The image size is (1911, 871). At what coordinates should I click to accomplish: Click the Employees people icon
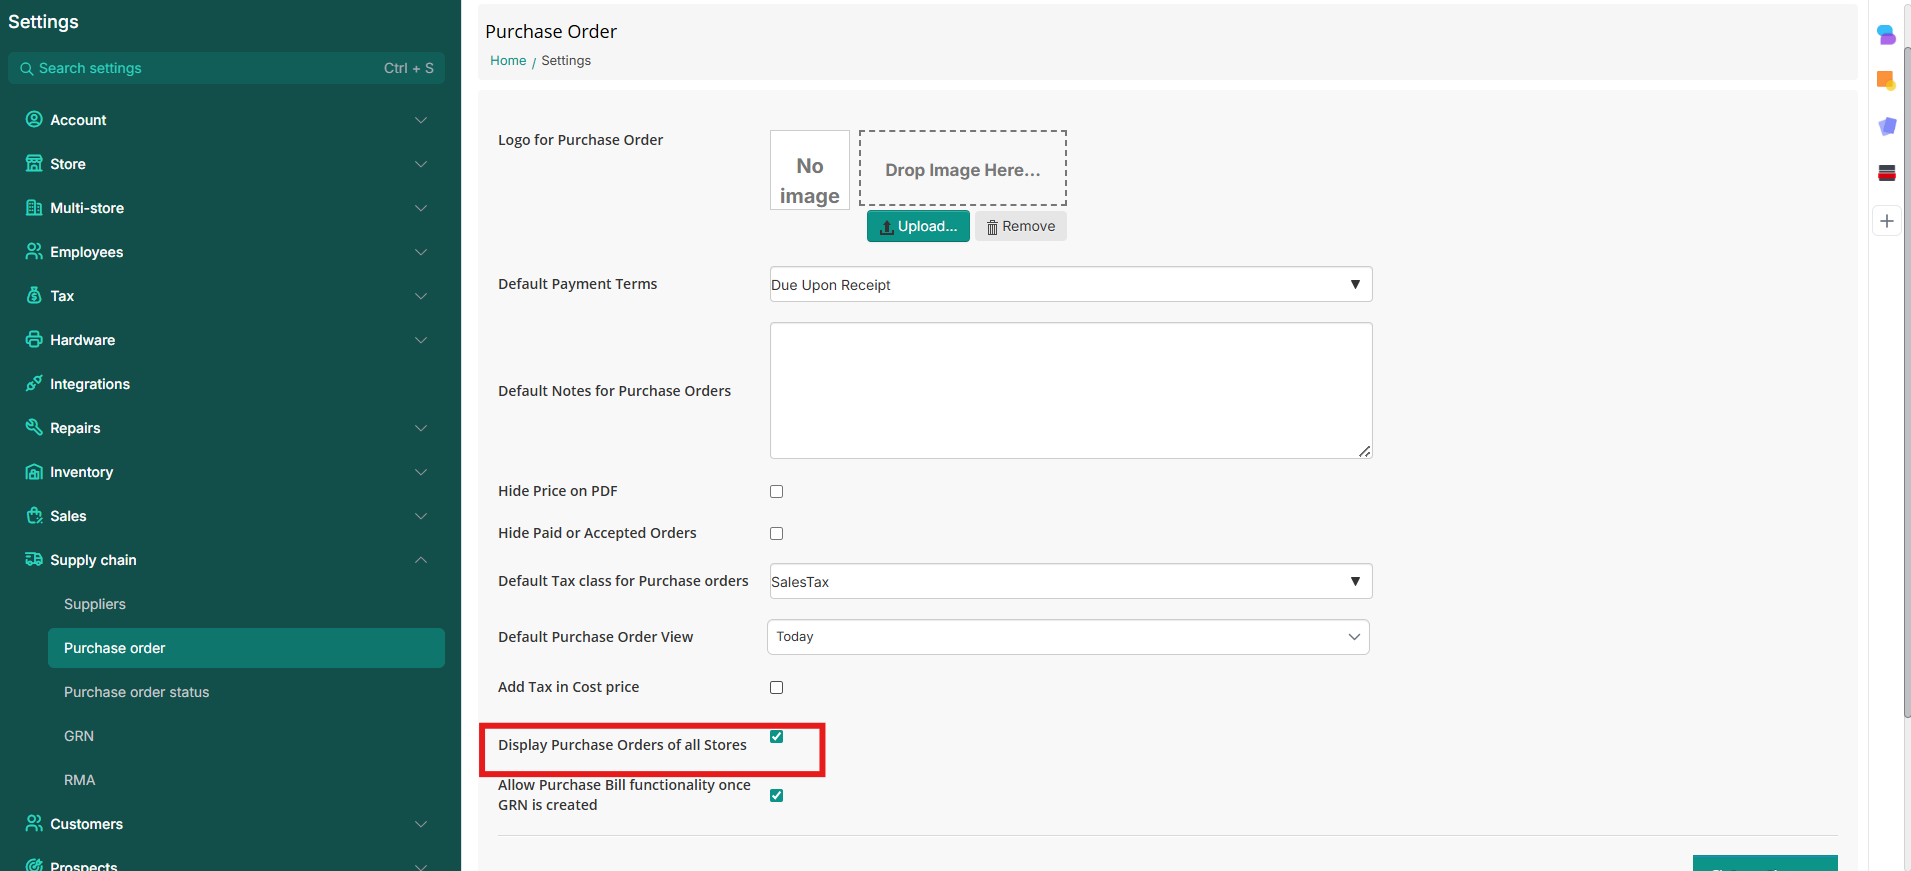click(x=34, y=252)
